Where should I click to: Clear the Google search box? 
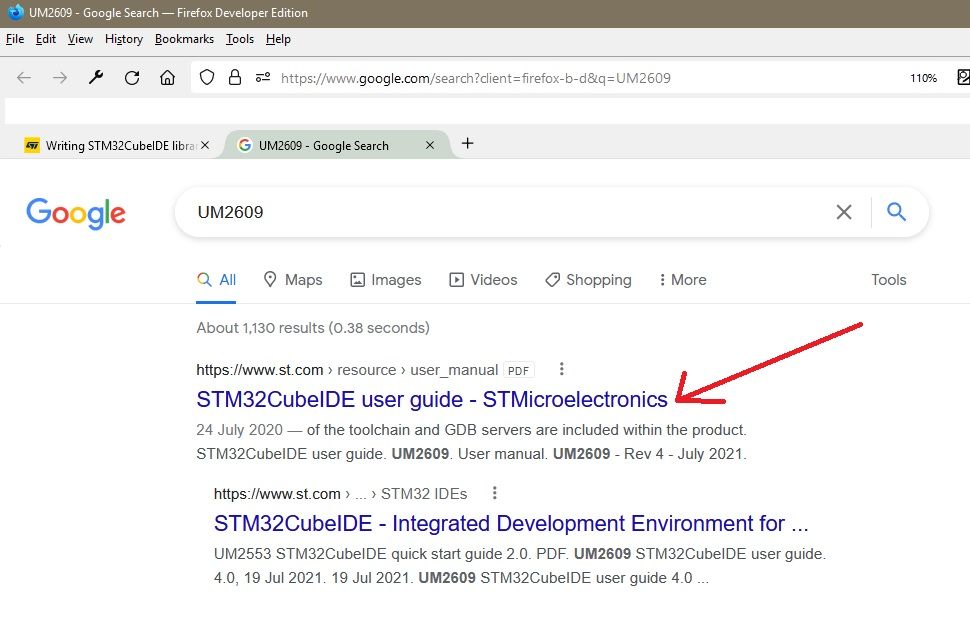(x=844, y=212)
